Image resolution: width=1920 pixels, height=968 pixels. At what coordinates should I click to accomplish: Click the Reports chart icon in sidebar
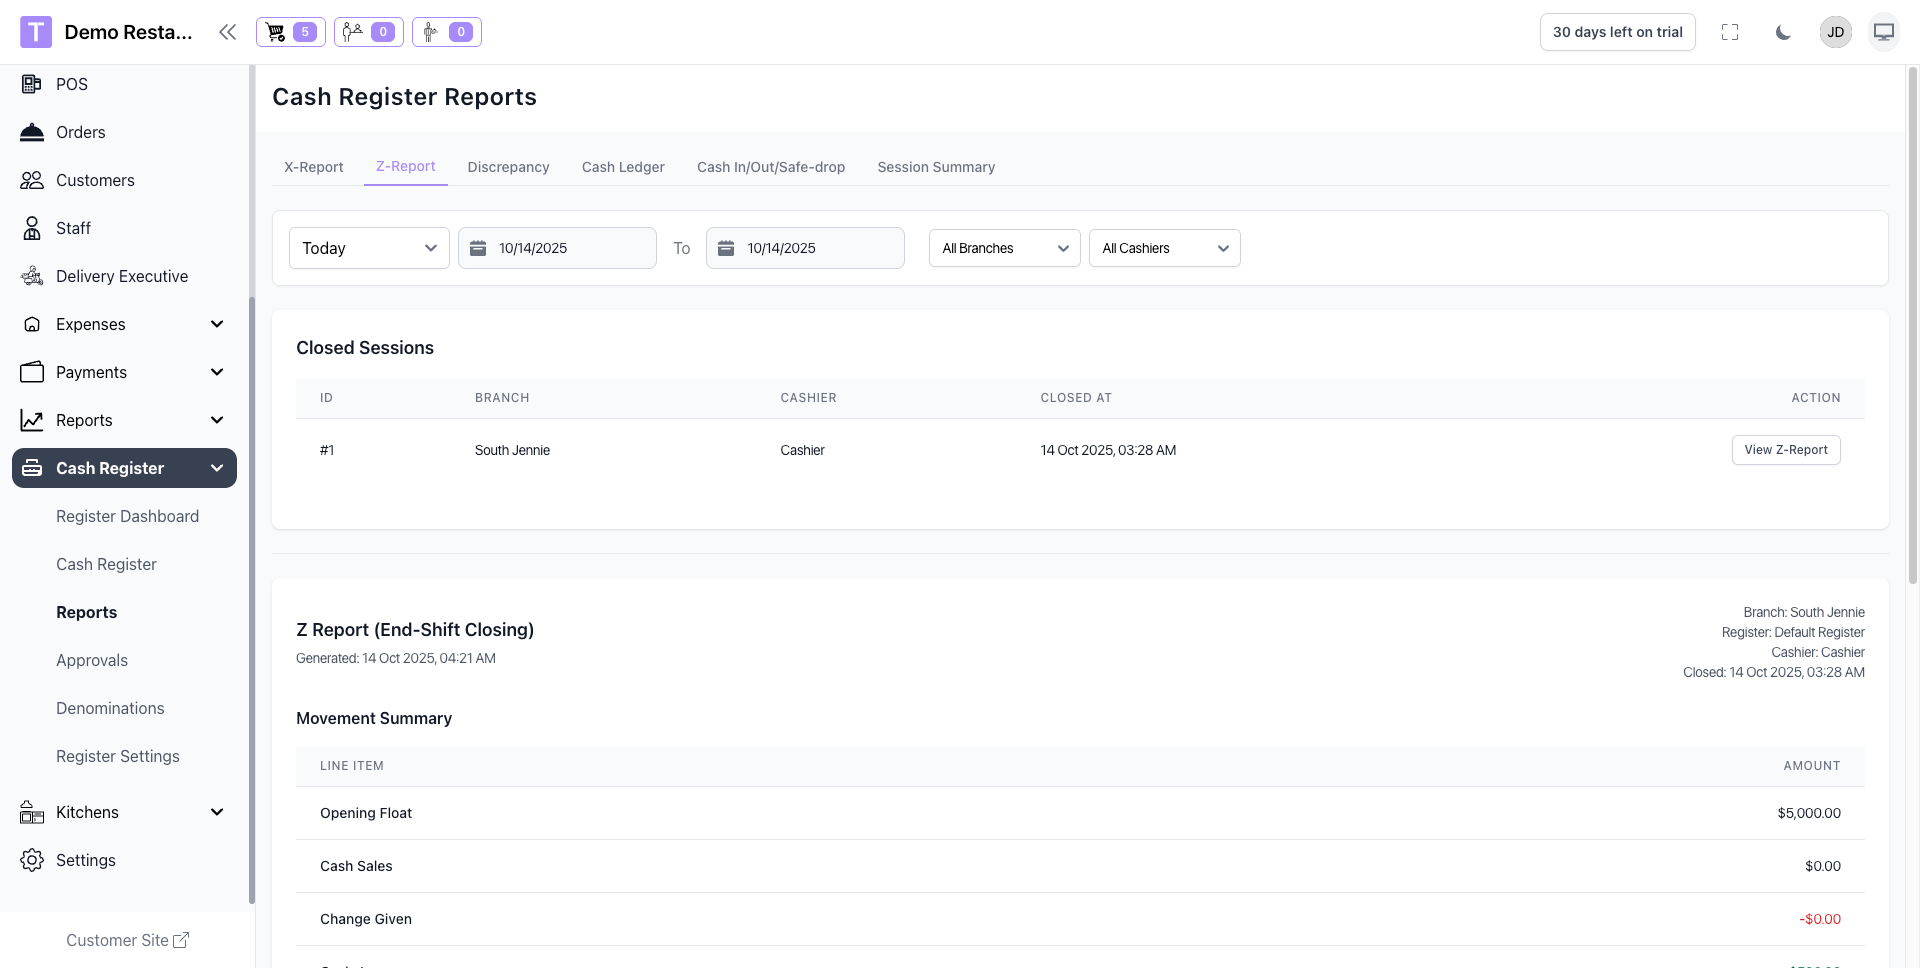coord(32,420)
